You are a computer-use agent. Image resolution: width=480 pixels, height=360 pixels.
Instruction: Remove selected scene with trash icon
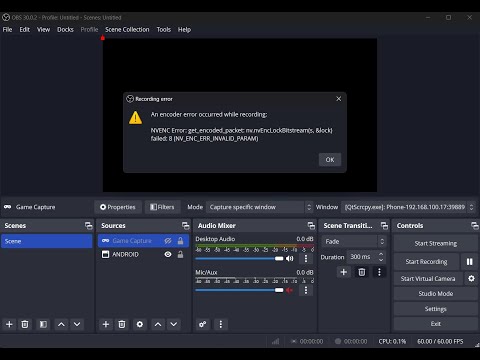[x=25, y=324]
